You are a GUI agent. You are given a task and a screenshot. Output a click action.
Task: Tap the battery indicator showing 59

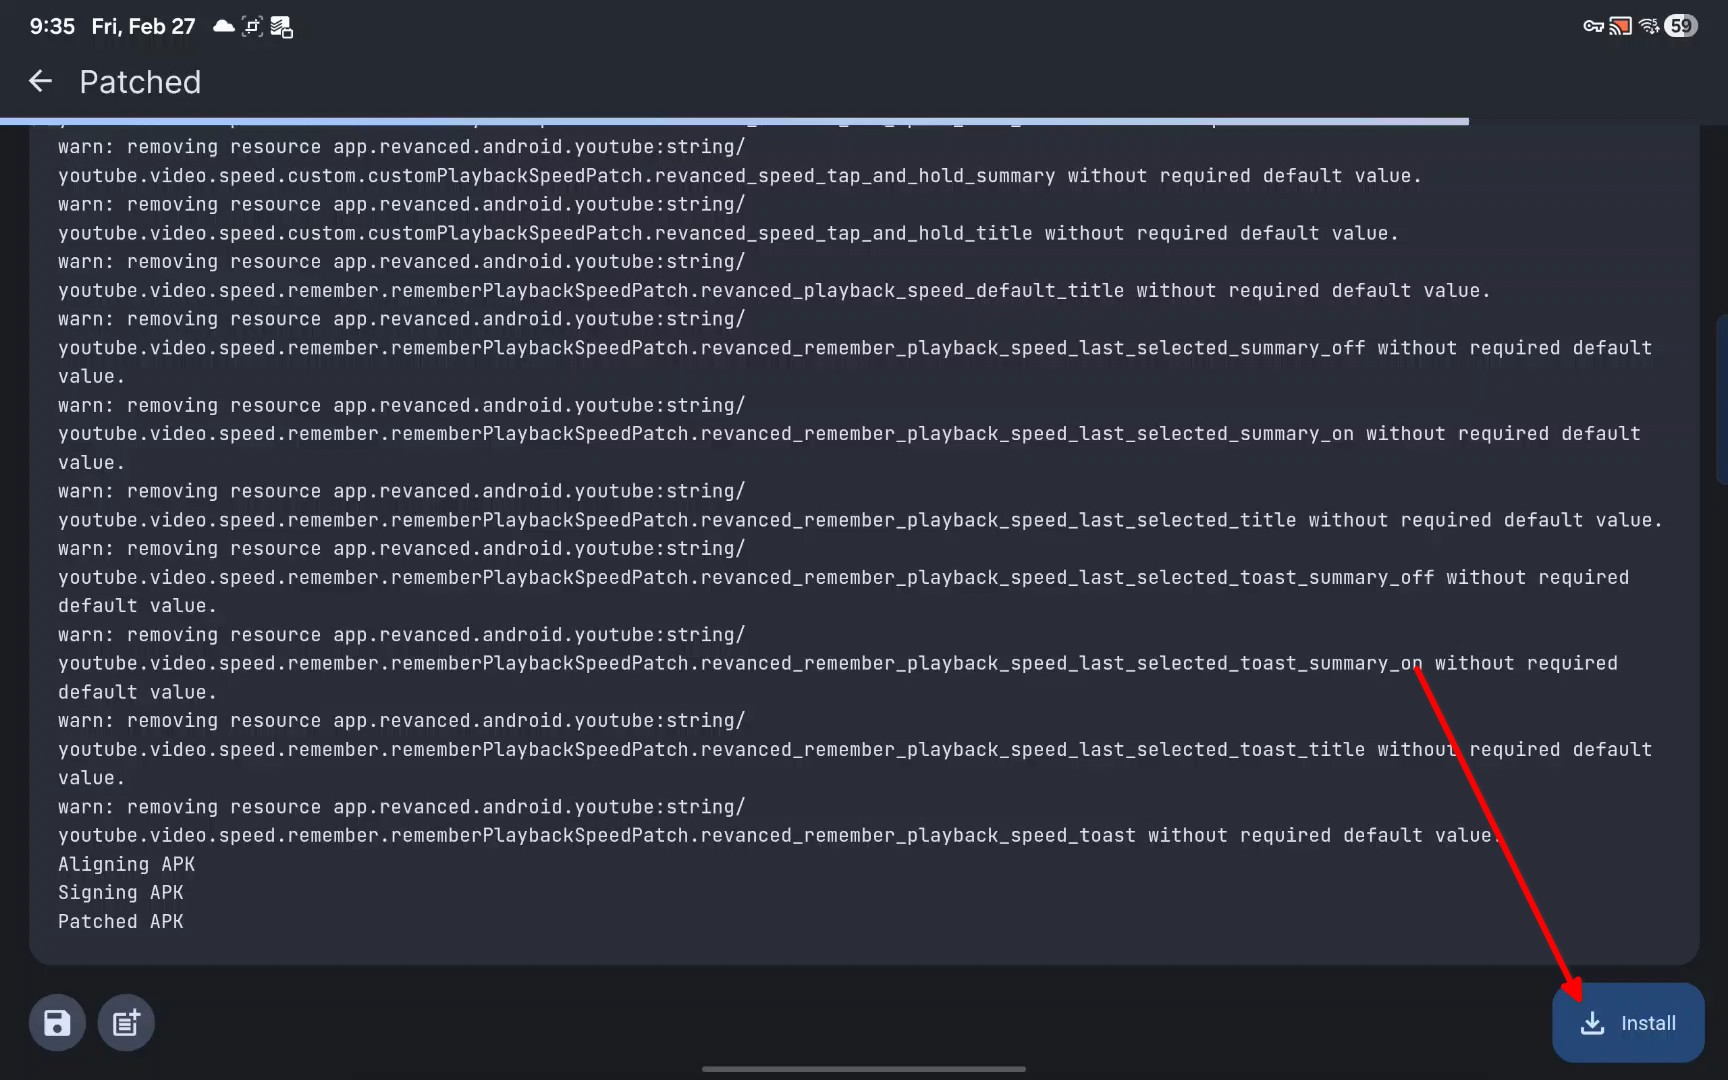click(x=1681, y=26)
